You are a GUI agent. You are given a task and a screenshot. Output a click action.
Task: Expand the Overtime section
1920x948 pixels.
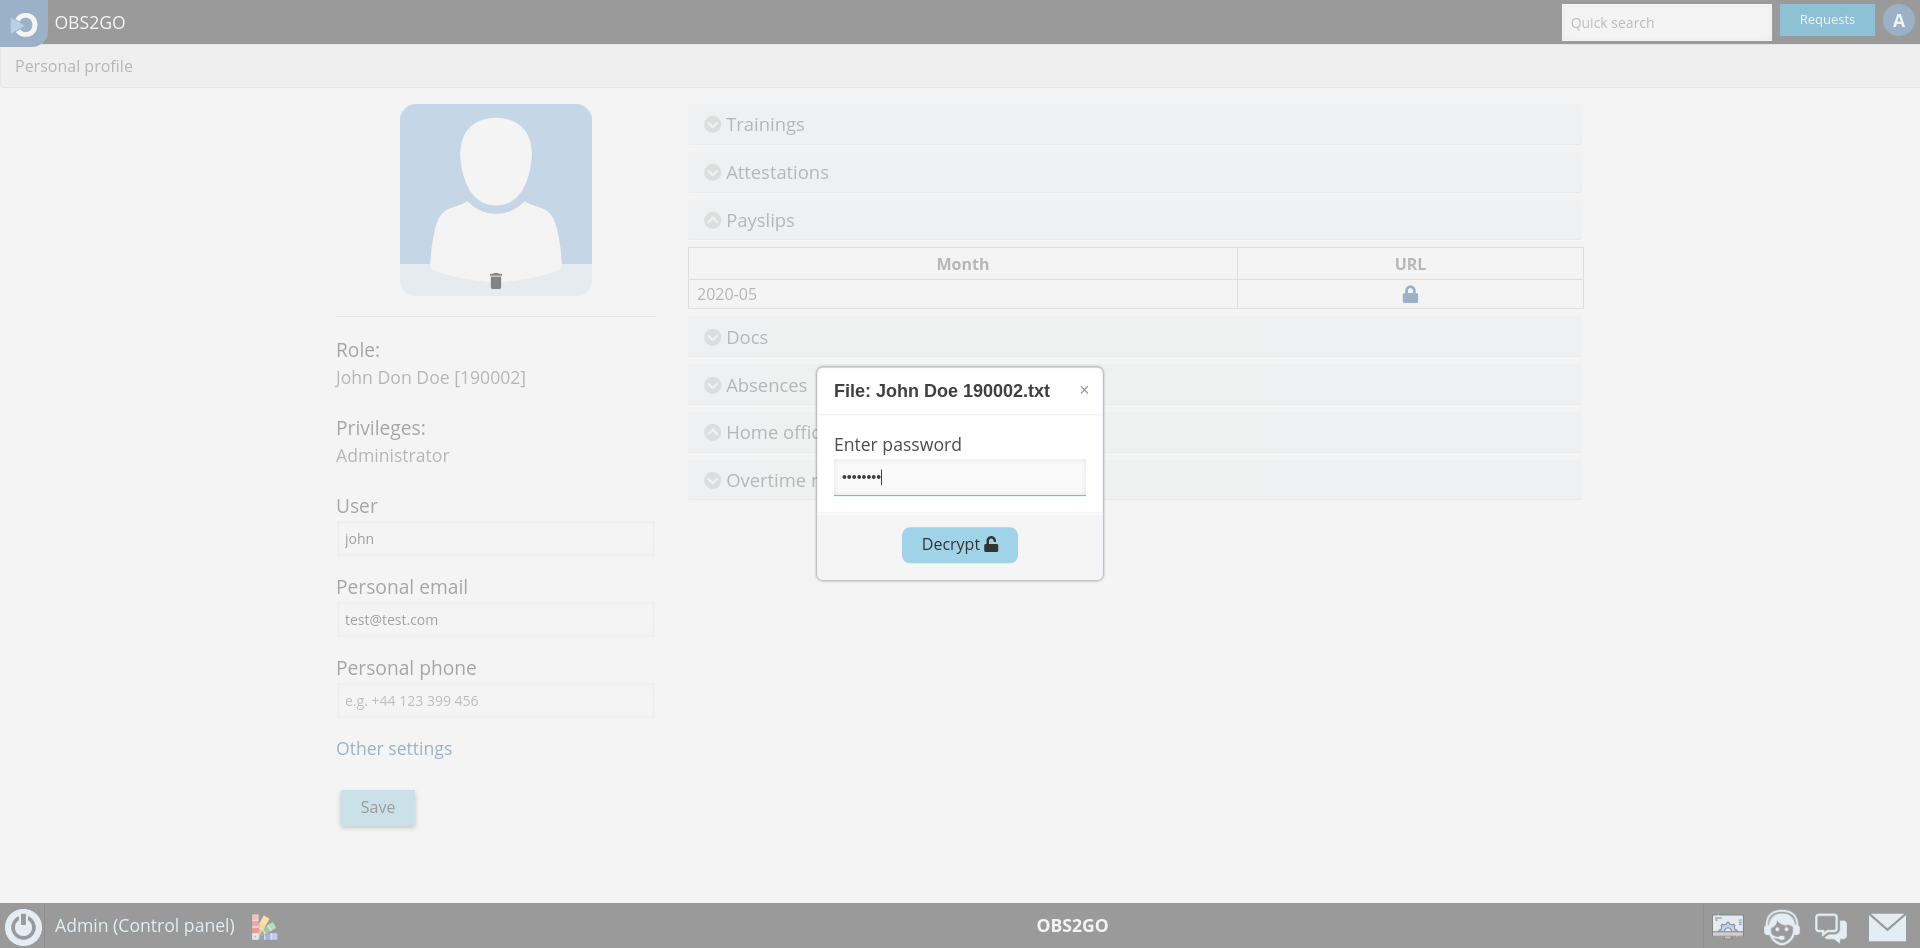coord(755,480)
